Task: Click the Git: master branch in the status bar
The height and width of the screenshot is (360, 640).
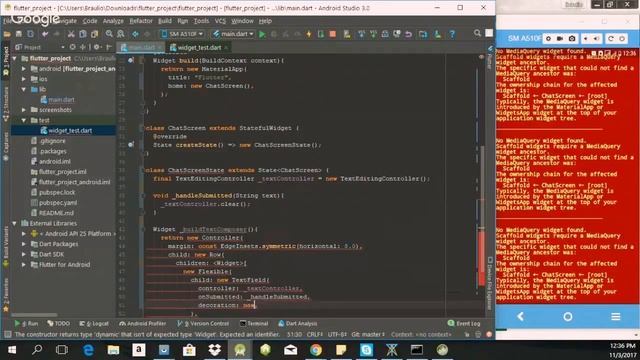Action: (x=368, y=335)
